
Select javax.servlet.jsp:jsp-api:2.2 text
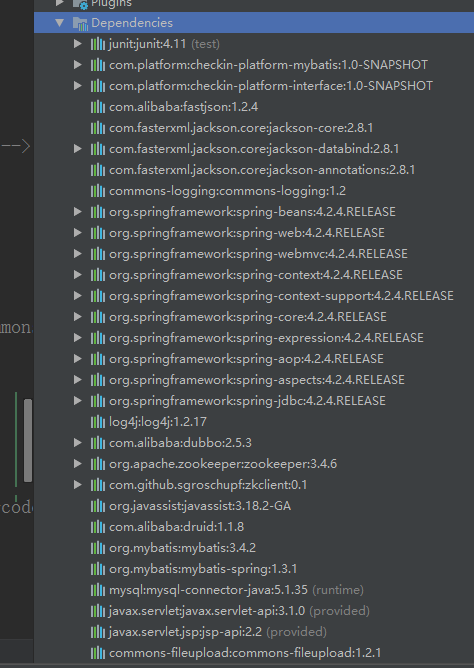(186, 632)
